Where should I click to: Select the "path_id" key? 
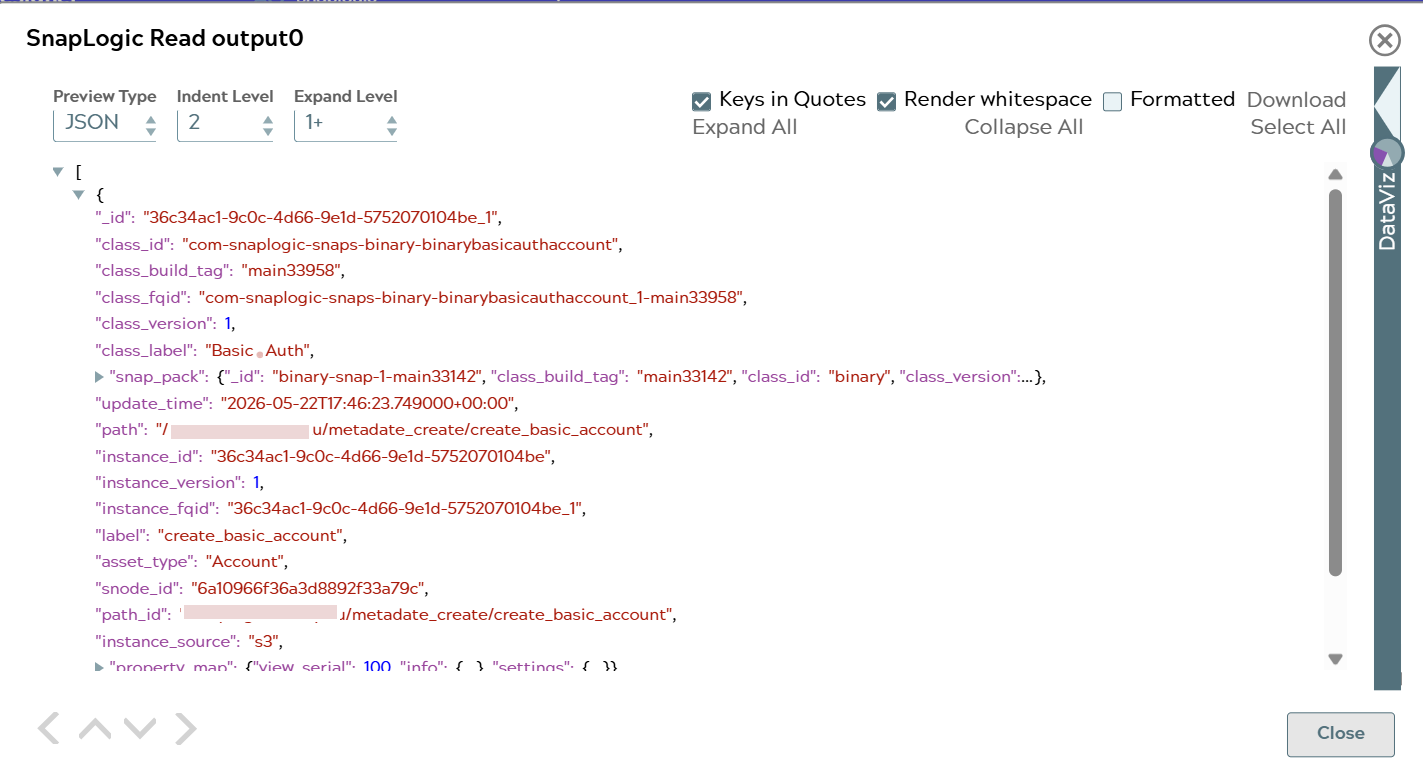pyautogui.click(x=129, y=615)
